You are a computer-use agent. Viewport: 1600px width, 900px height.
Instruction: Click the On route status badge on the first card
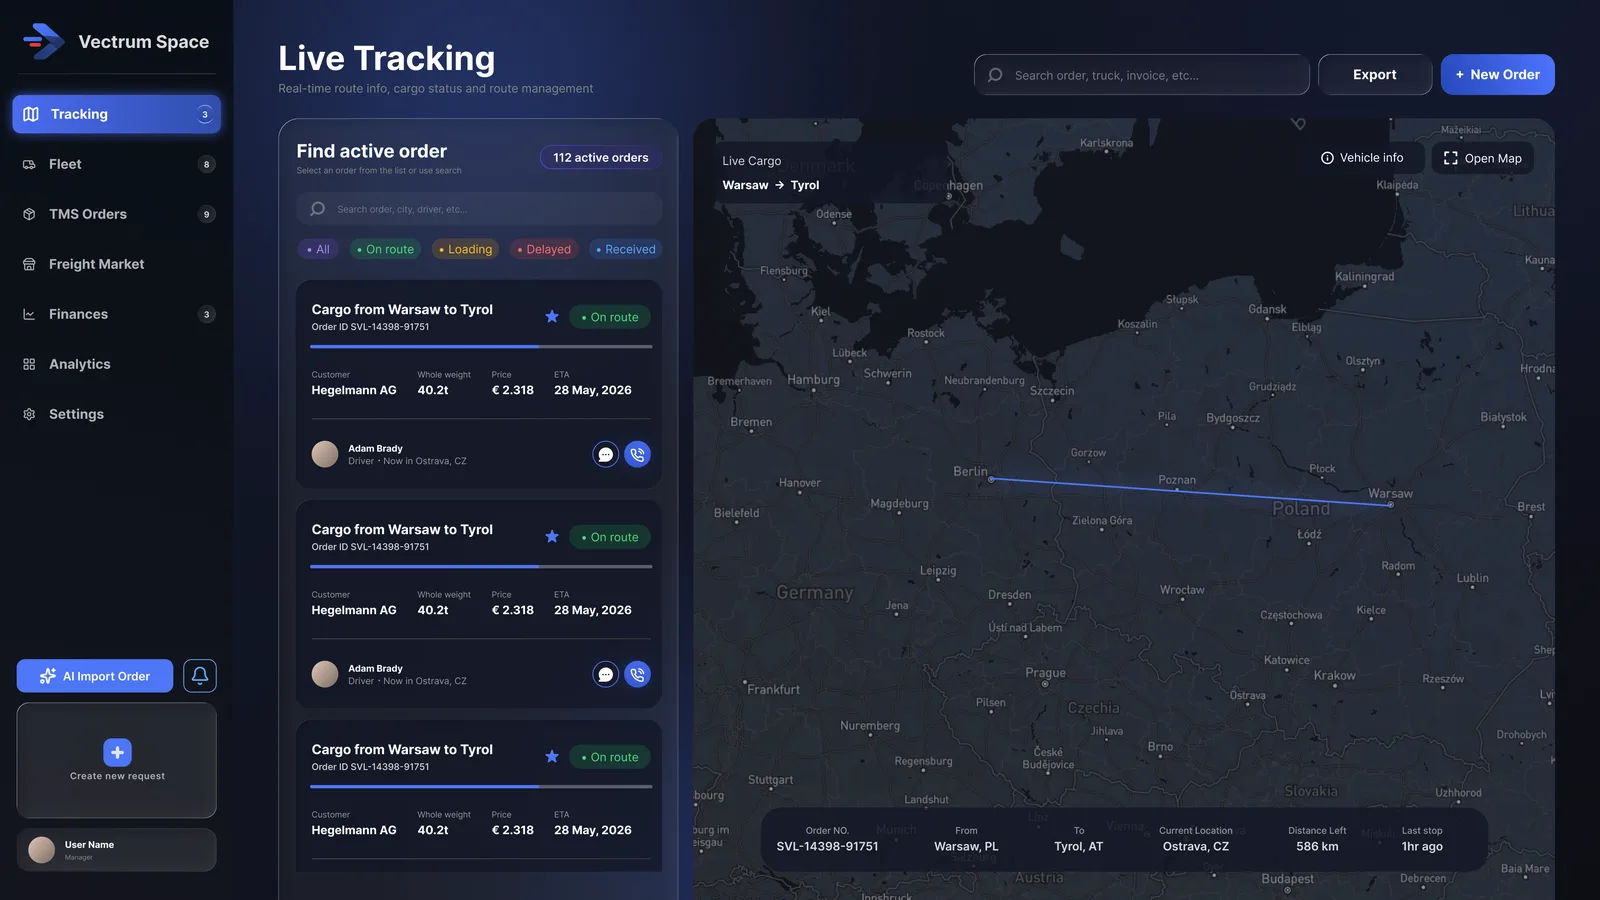pyautogui.click(x=610, y=317)
